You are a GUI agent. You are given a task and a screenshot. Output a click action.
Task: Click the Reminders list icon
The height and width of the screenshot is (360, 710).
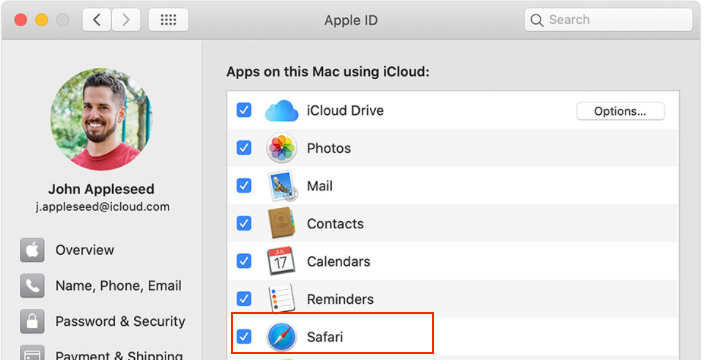tap(281, 298)
